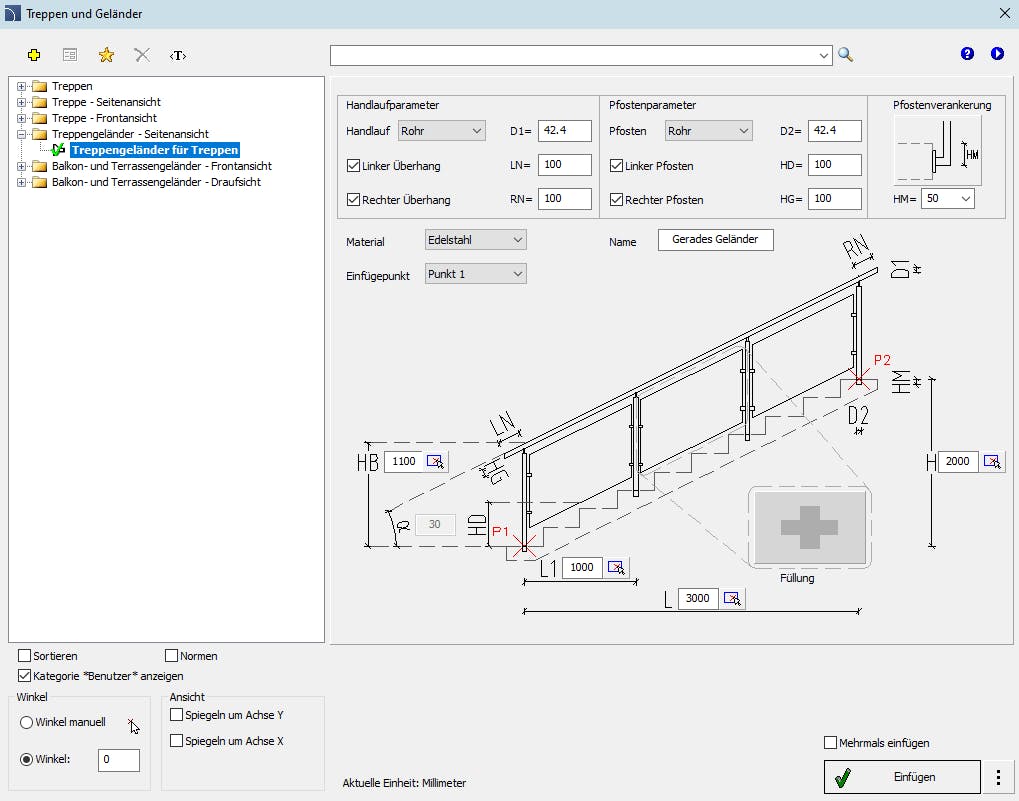Screen dimensions: 1019x801
Task: Click the Einfügen button
Action: pos(902,777)
